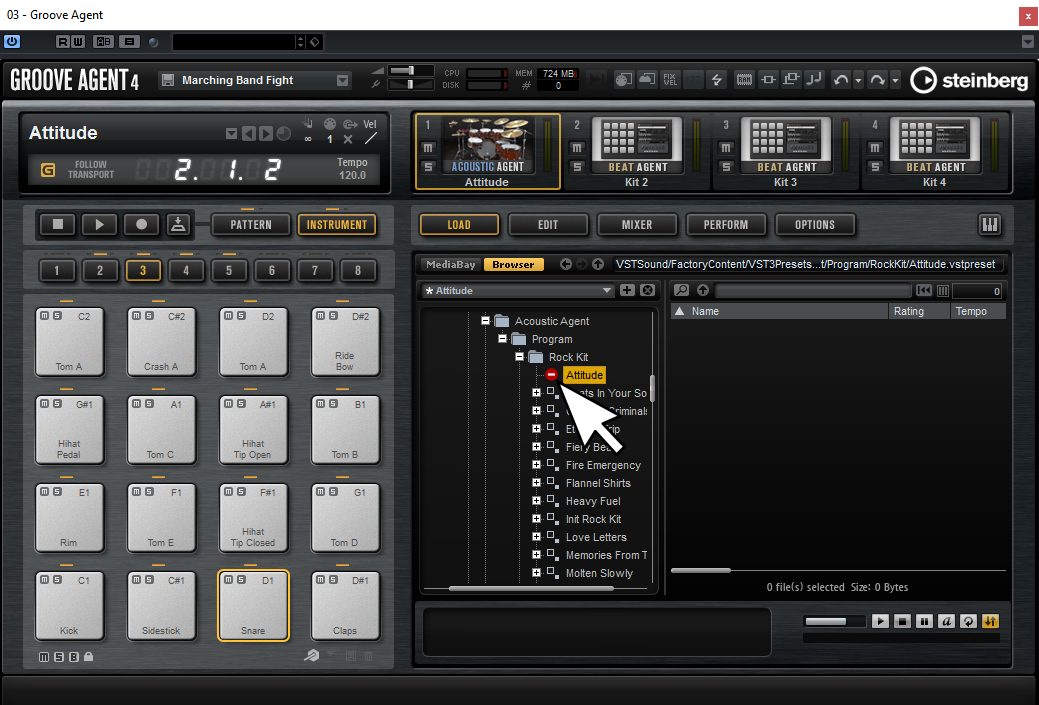Click the stop transport button
Viewport: 1039px width, 705px height.
coord(58,225)
